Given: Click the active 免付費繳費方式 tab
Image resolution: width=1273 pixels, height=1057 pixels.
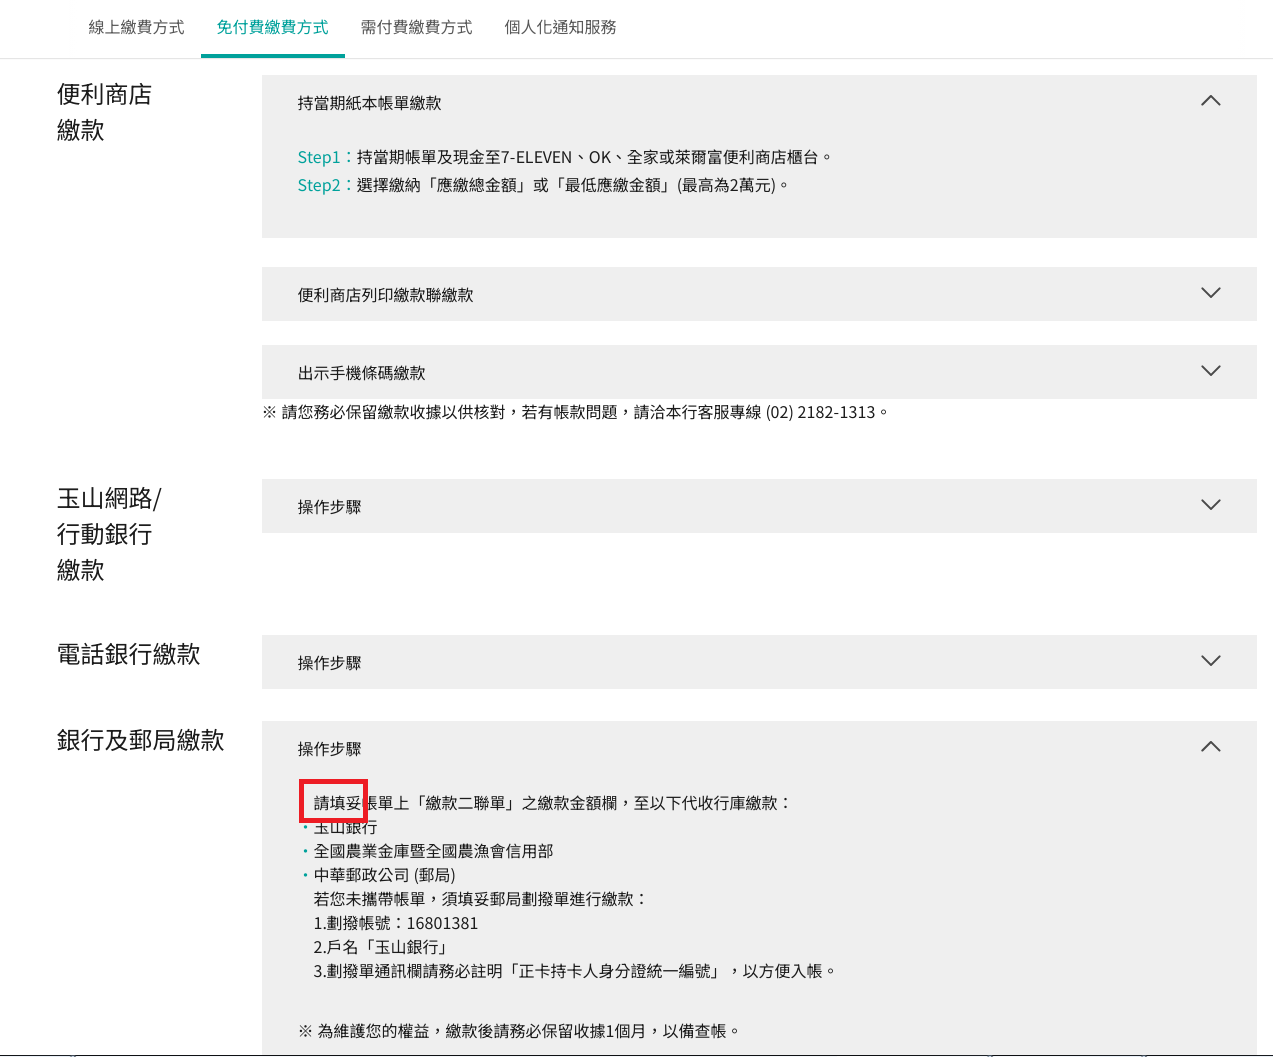Looking at the screenshot, I should (x=272, y=28).
